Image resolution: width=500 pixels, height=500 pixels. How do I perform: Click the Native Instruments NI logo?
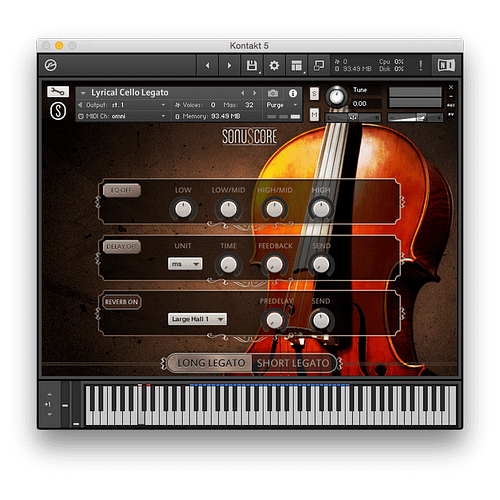(x=446, y=65)
